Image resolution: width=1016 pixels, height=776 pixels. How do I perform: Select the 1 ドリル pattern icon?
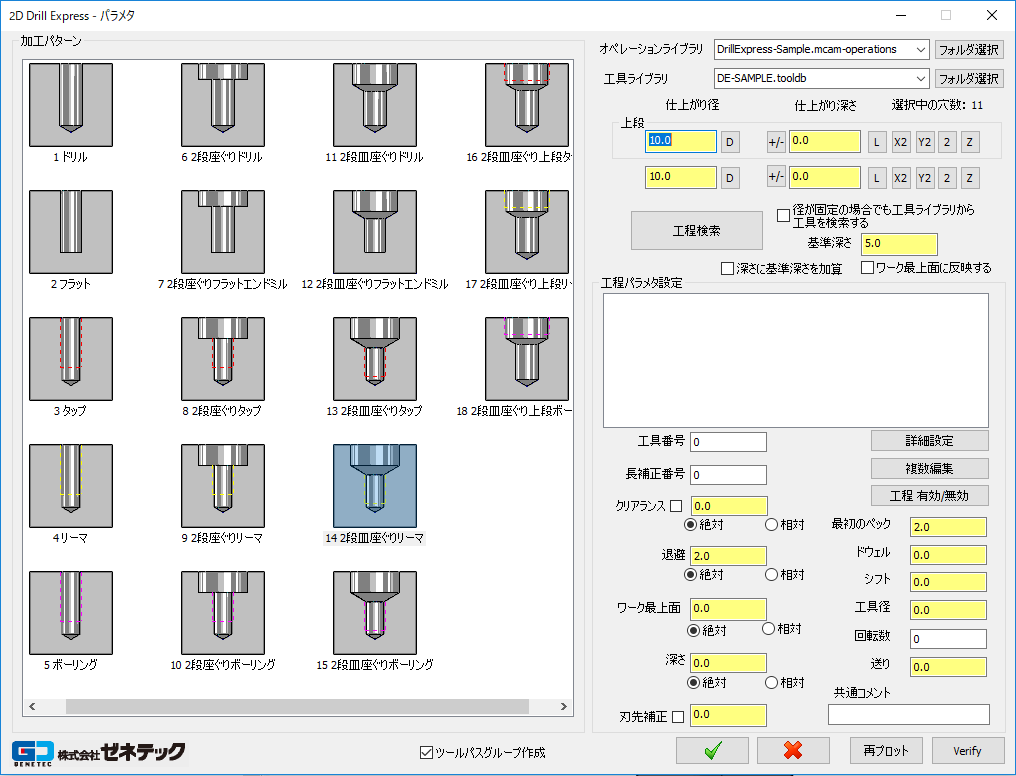(x=71, y=105)
